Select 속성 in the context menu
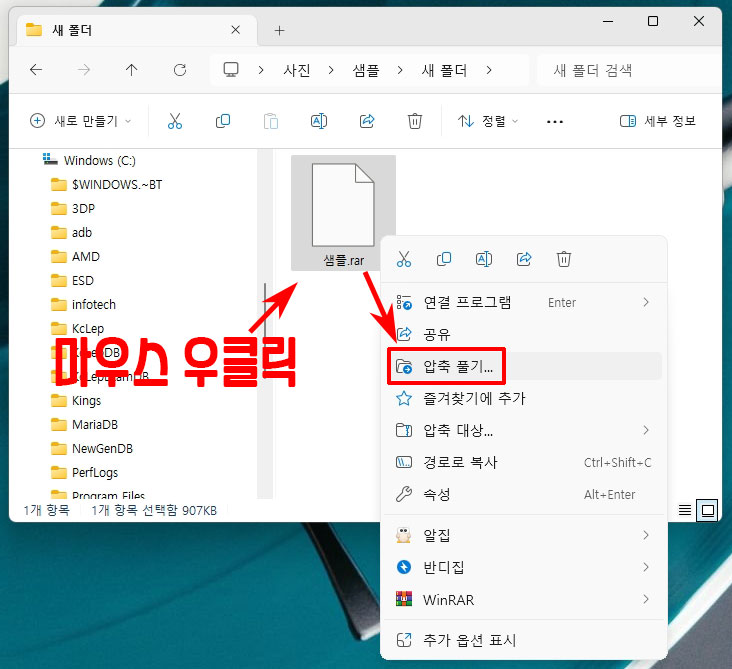732x669 pixels. pos(524,494)
